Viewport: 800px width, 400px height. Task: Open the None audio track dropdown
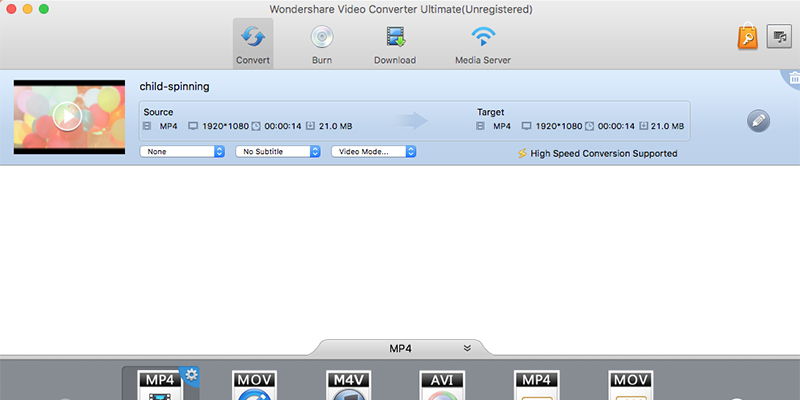click(182, 152)
